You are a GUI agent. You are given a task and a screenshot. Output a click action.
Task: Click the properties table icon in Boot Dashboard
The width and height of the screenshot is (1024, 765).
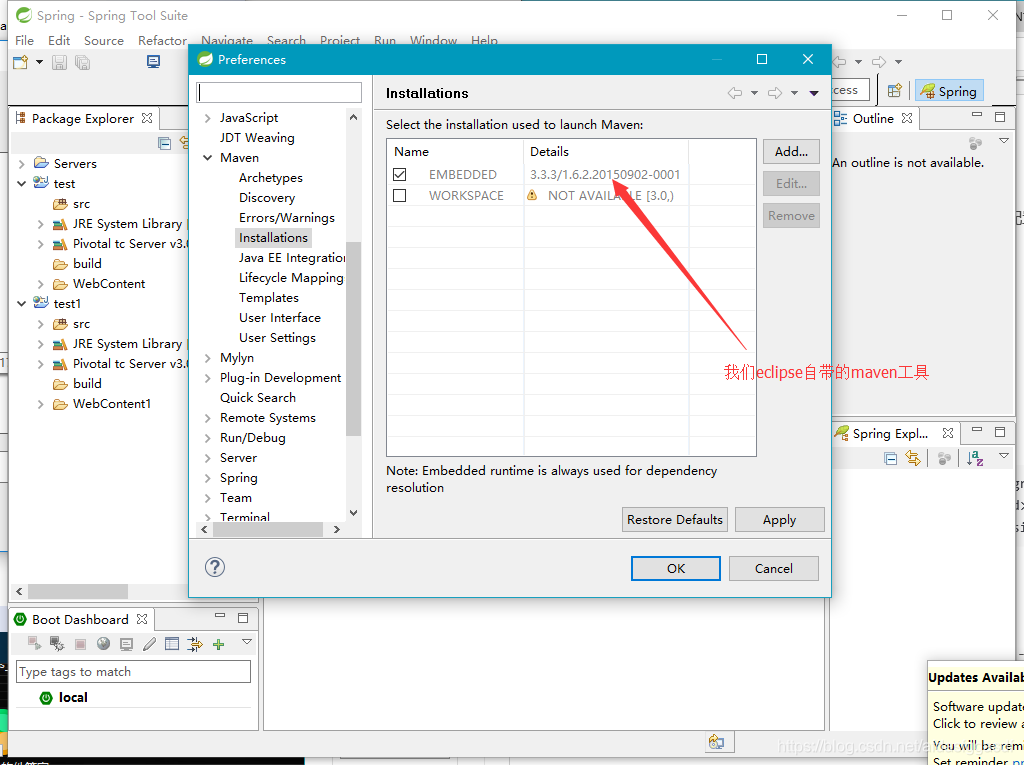172,643
